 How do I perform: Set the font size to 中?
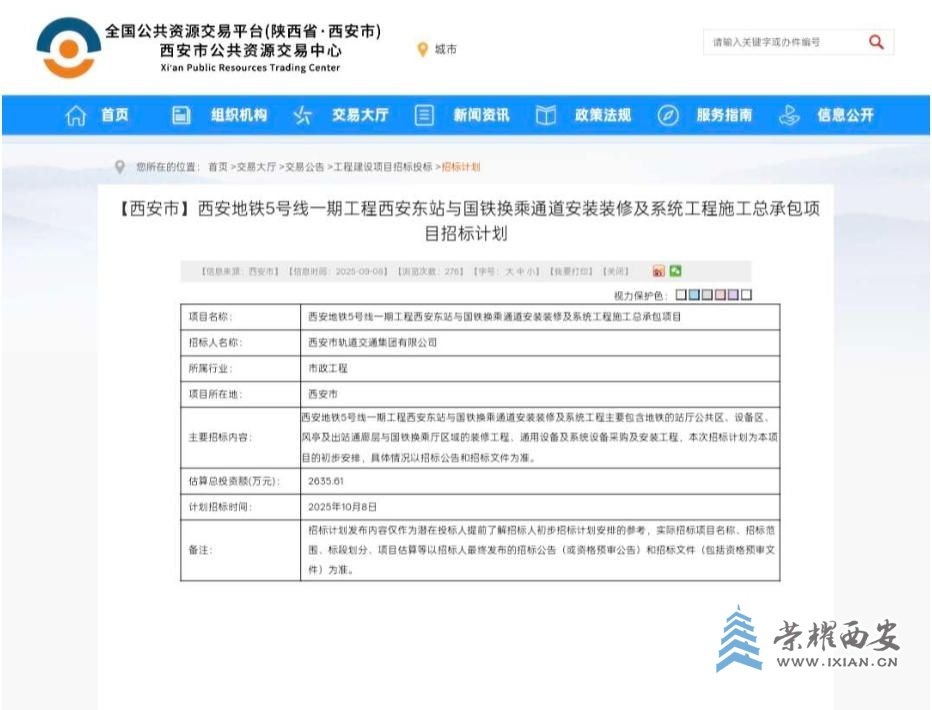pyautogui.click(x=519, y=272)
